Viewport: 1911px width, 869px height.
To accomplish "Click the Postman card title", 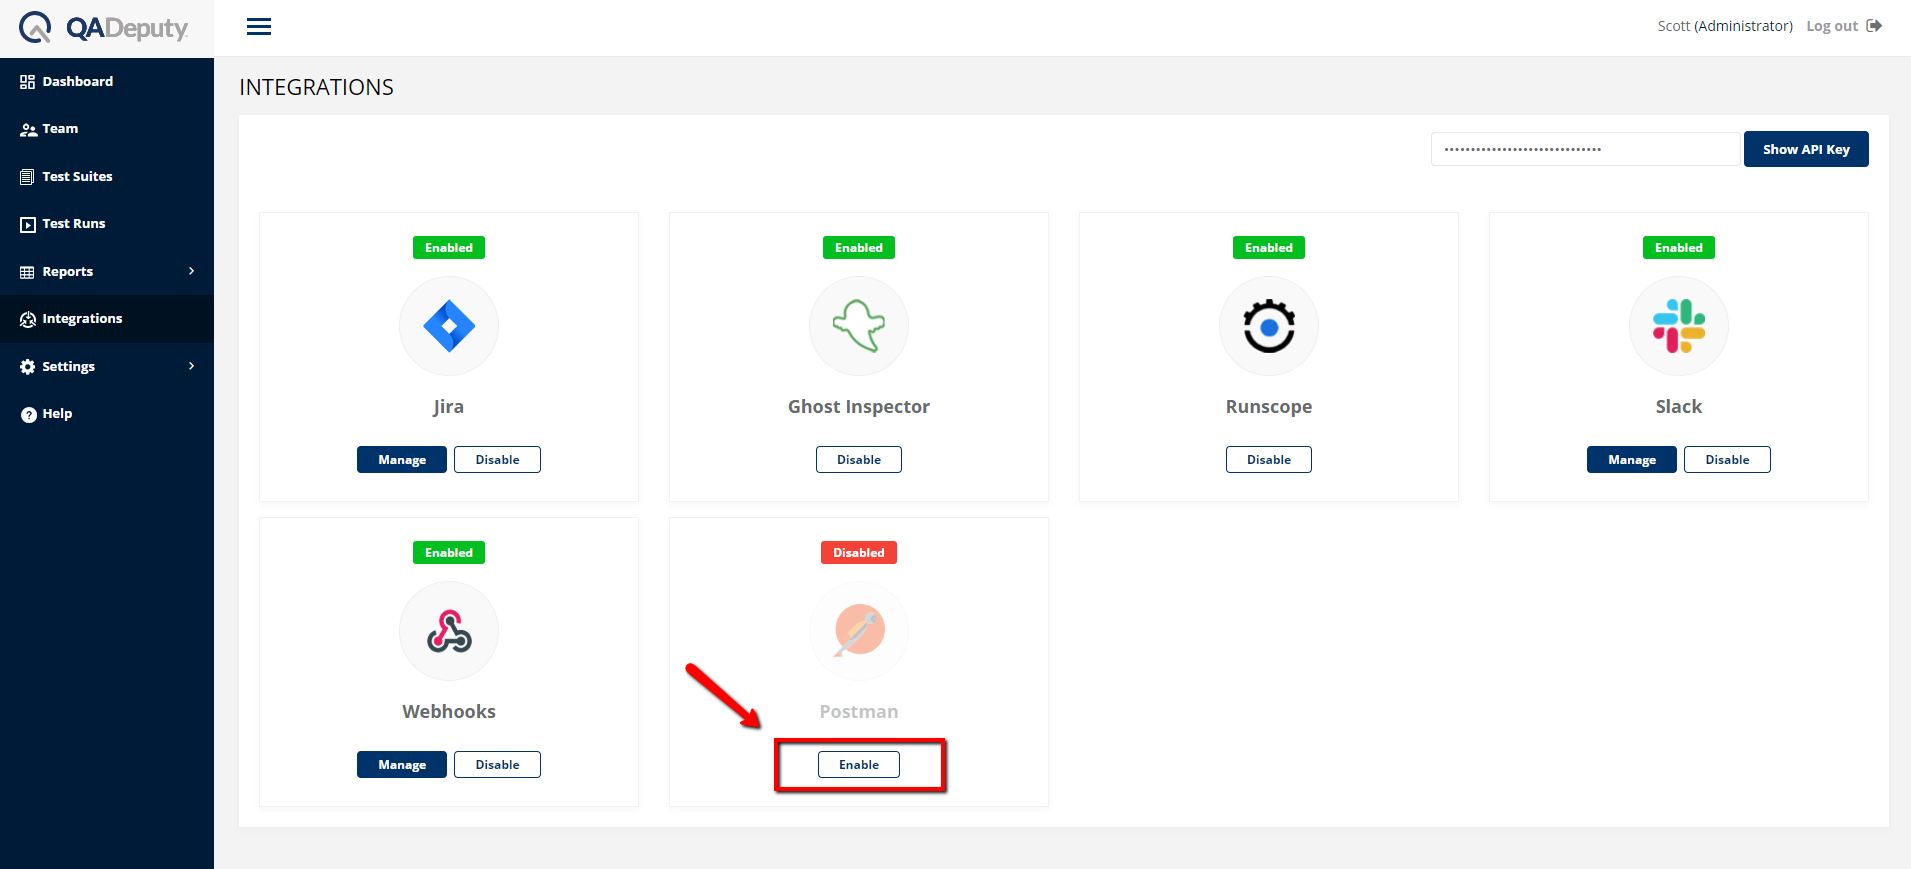I will pos(859,712).
